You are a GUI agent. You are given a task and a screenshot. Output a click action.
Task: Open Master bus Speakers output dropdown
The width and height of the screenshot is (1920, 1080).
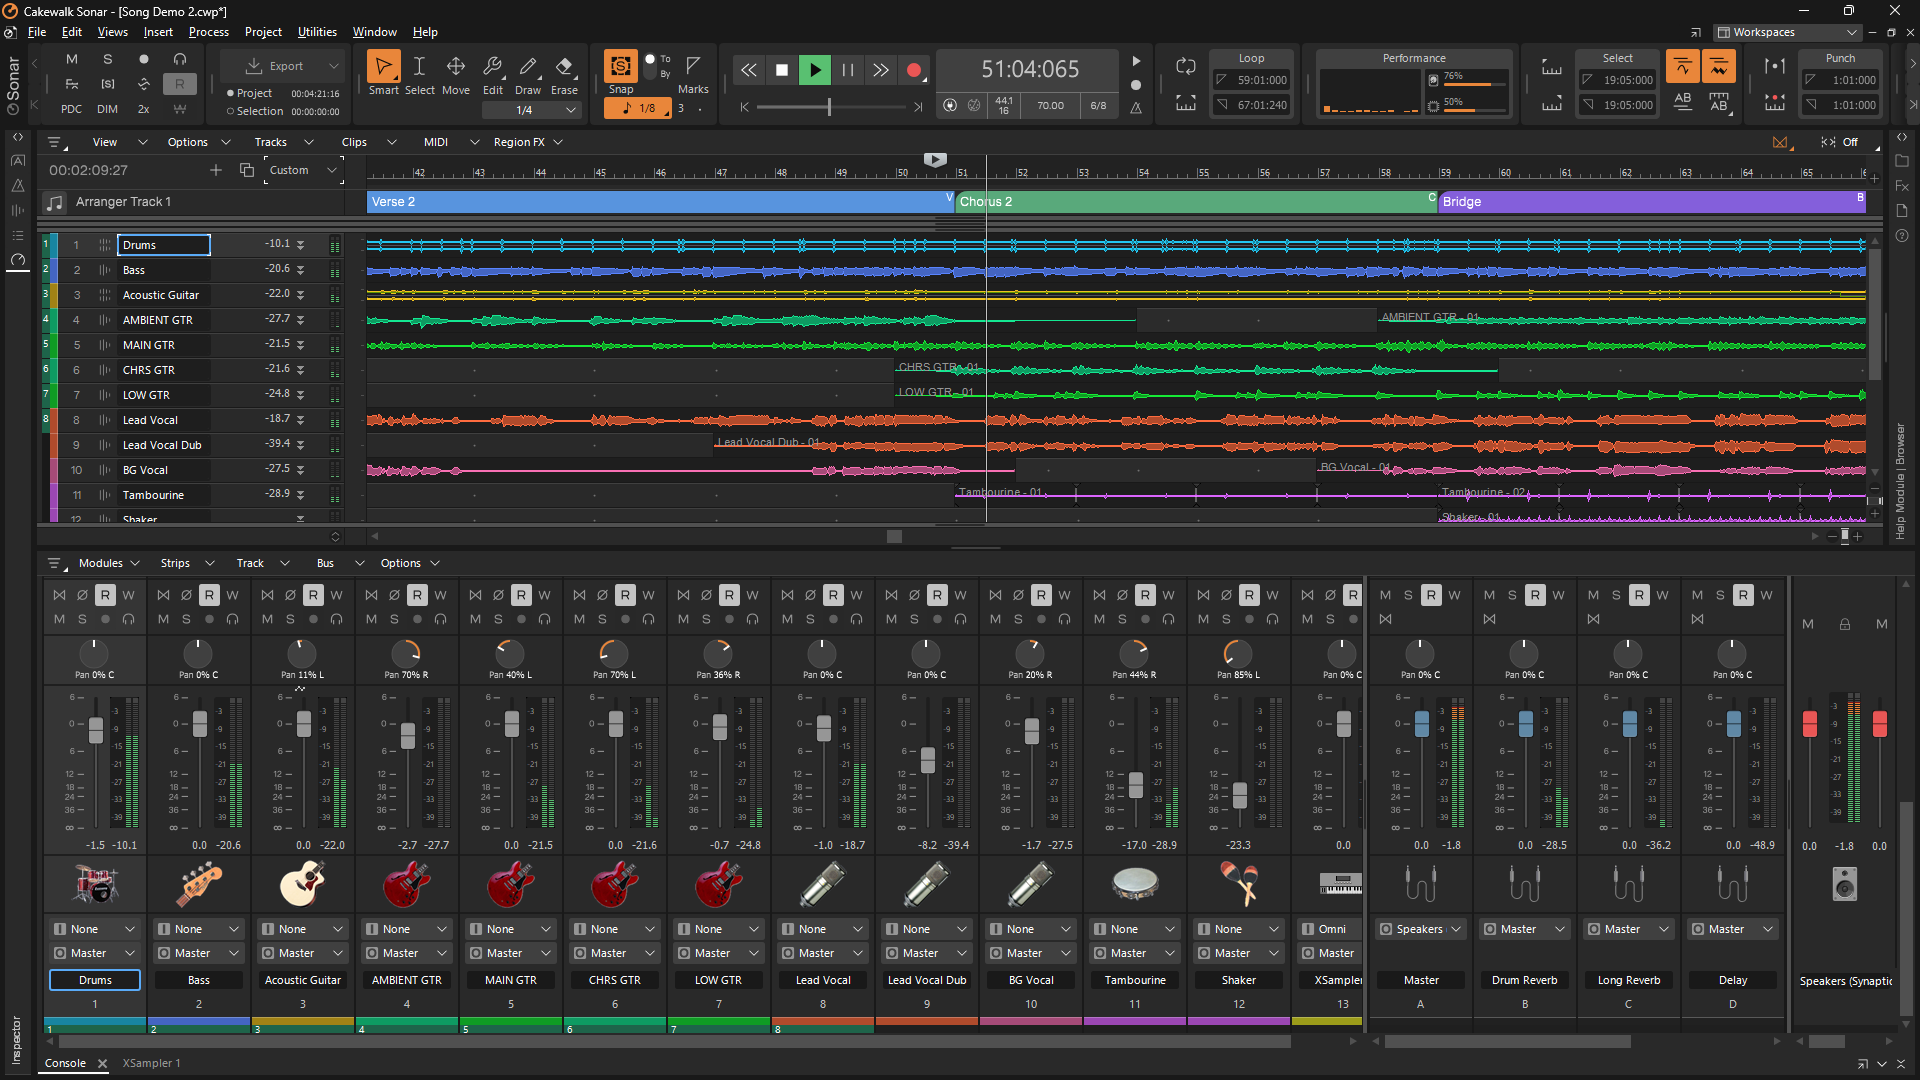point(1421,929)
